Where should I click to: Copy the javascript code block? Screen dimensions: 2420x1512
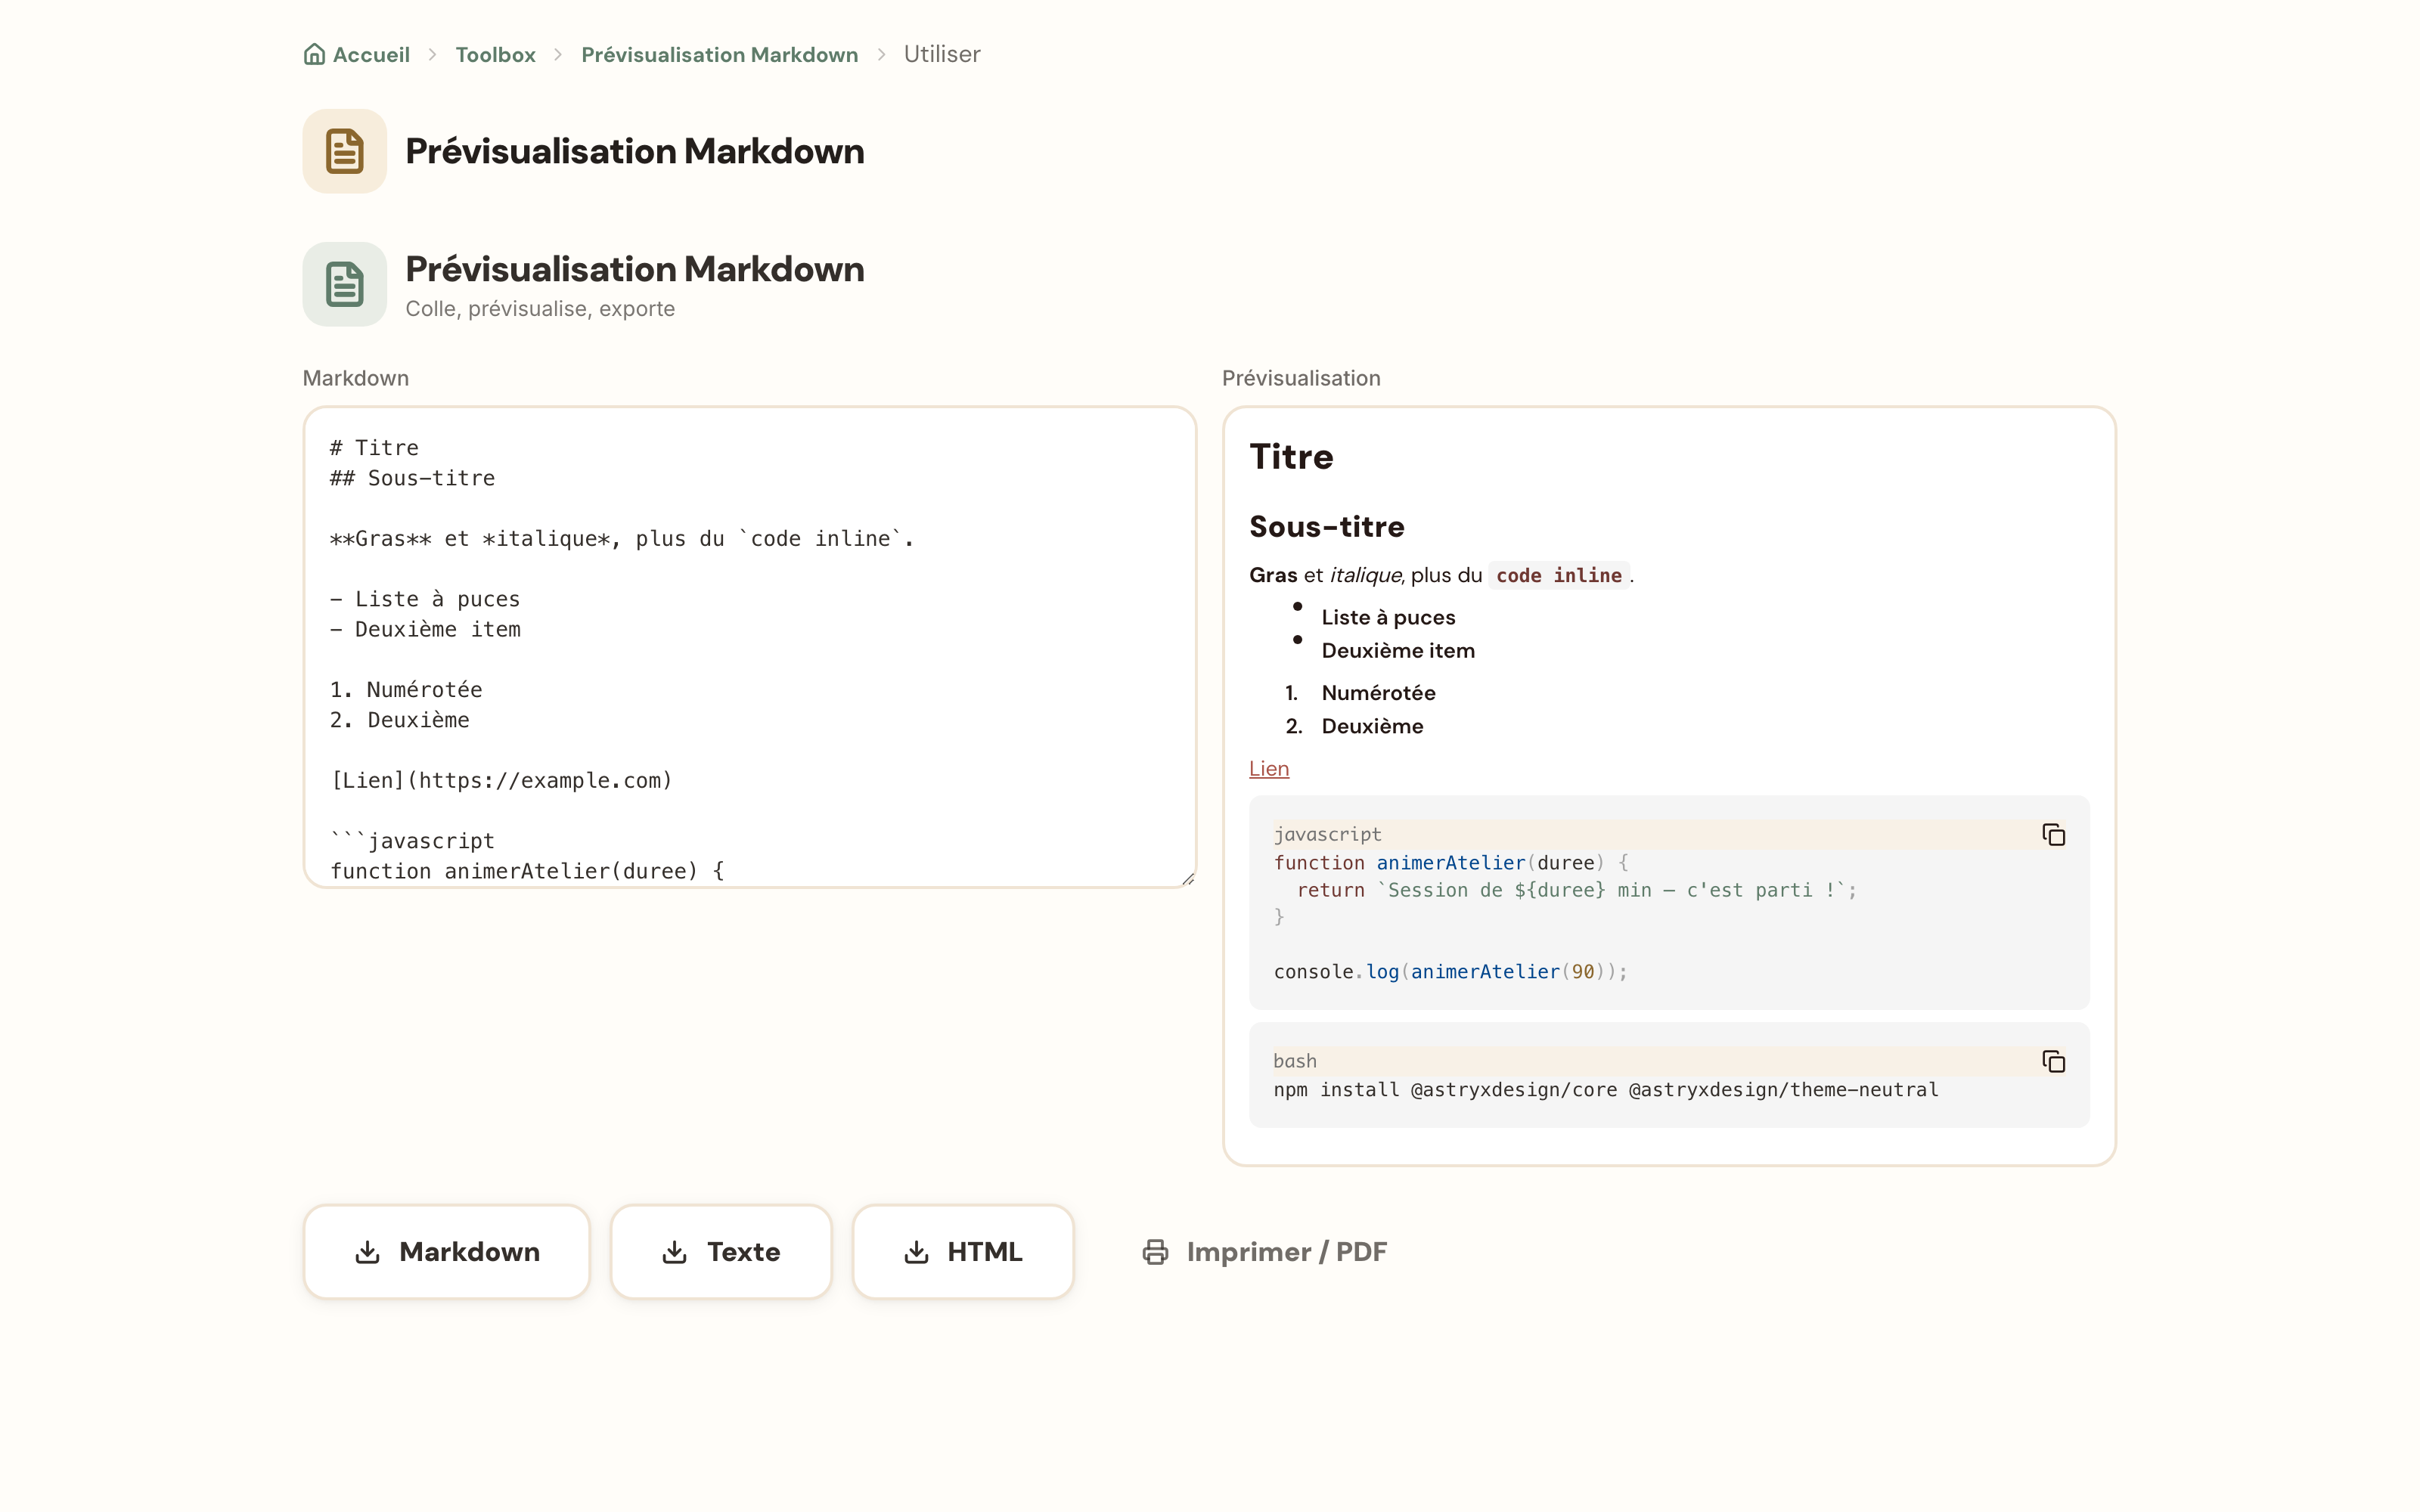click(2053, 835)
